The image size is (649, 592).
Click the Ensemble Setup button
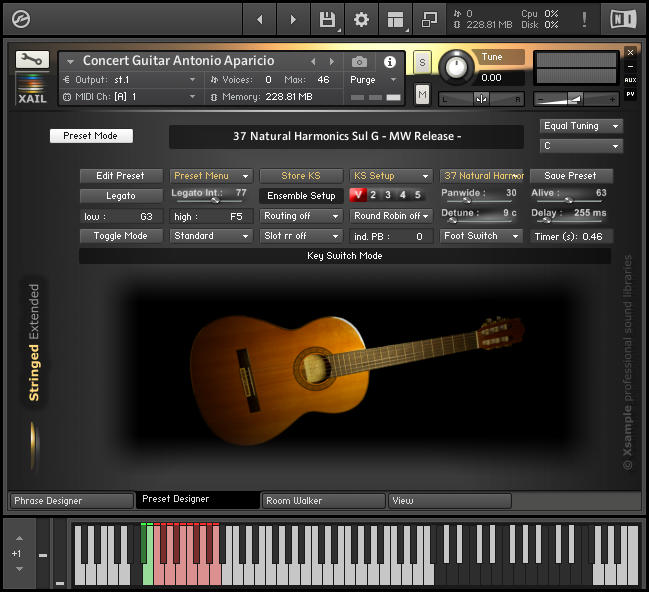pyautogui.click(x=301, y=196)
